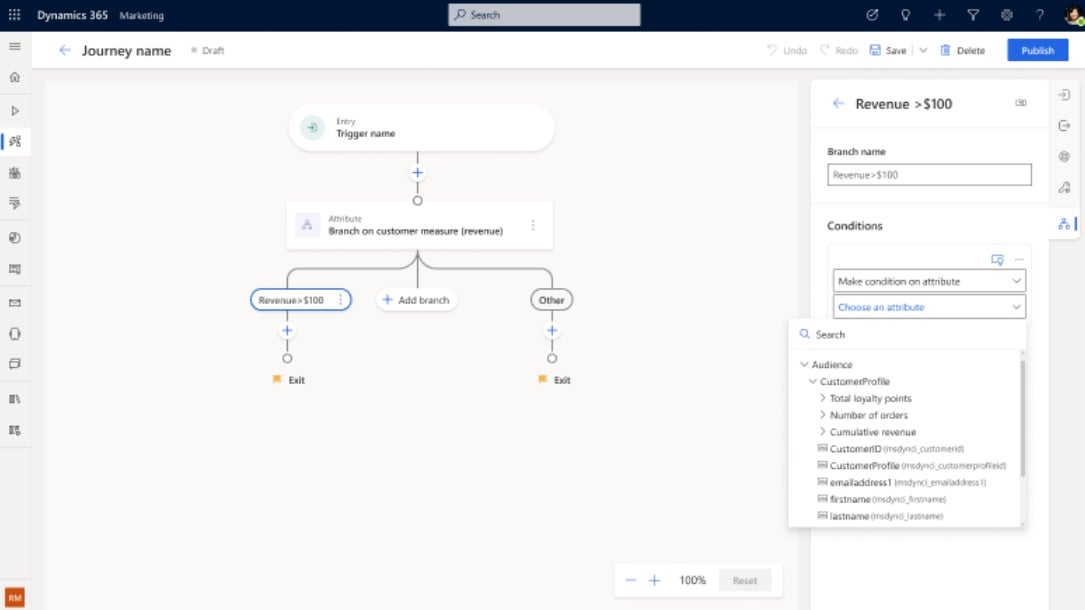Select the CustomerID attribute
1085x610 pixels.
pos(891,449)
